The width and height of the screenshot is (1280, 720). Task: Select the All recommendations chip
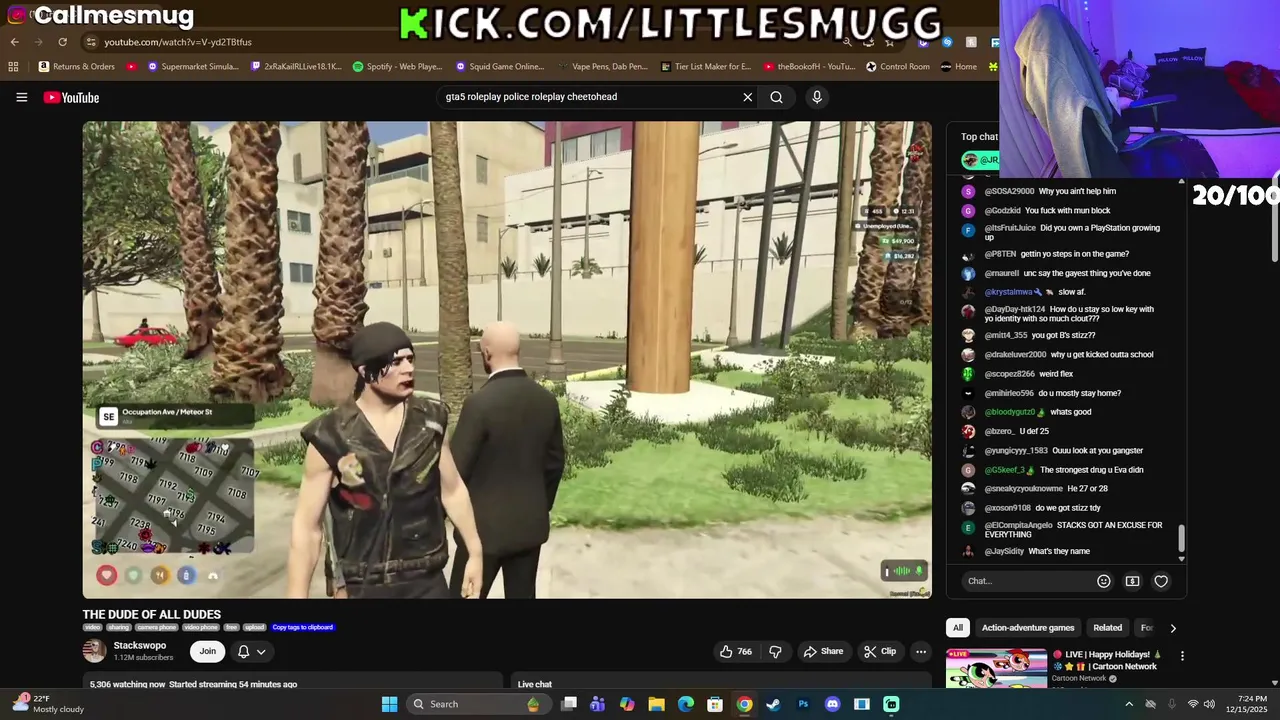(957, 628)
